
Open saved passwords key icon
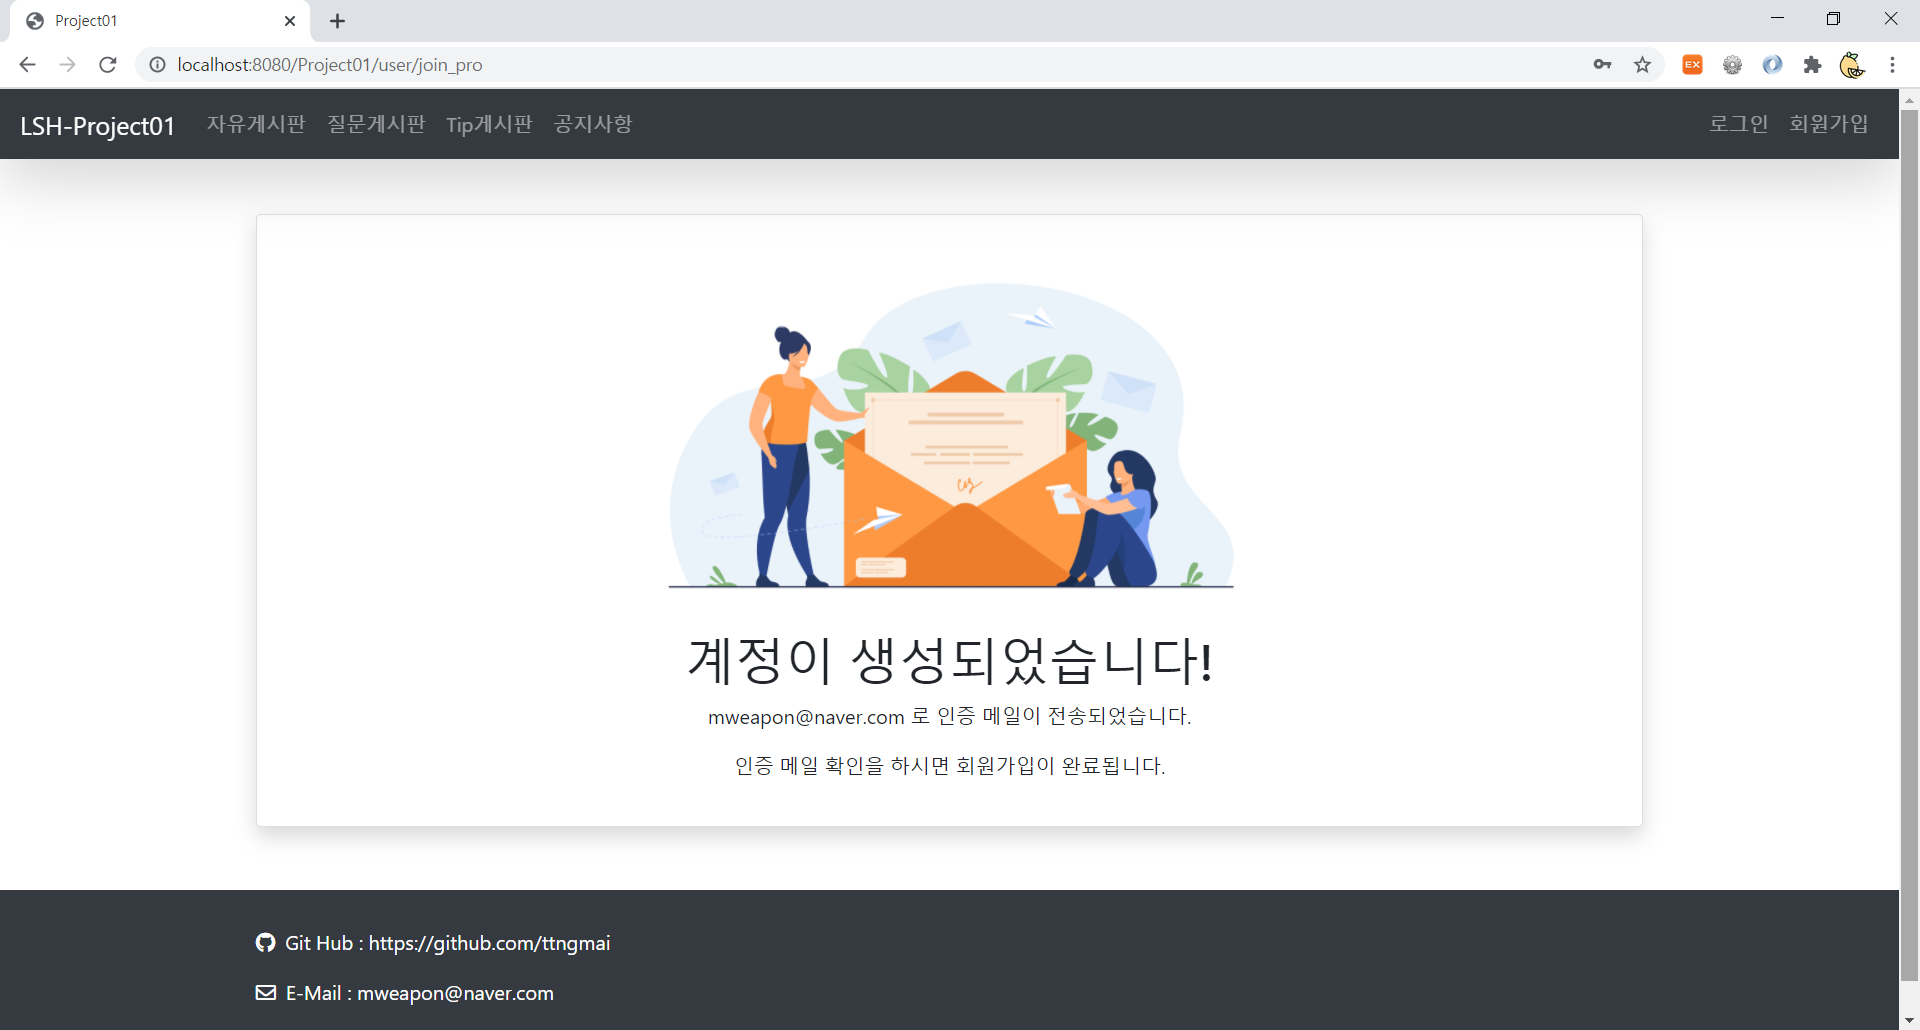tap(1602, 65)
